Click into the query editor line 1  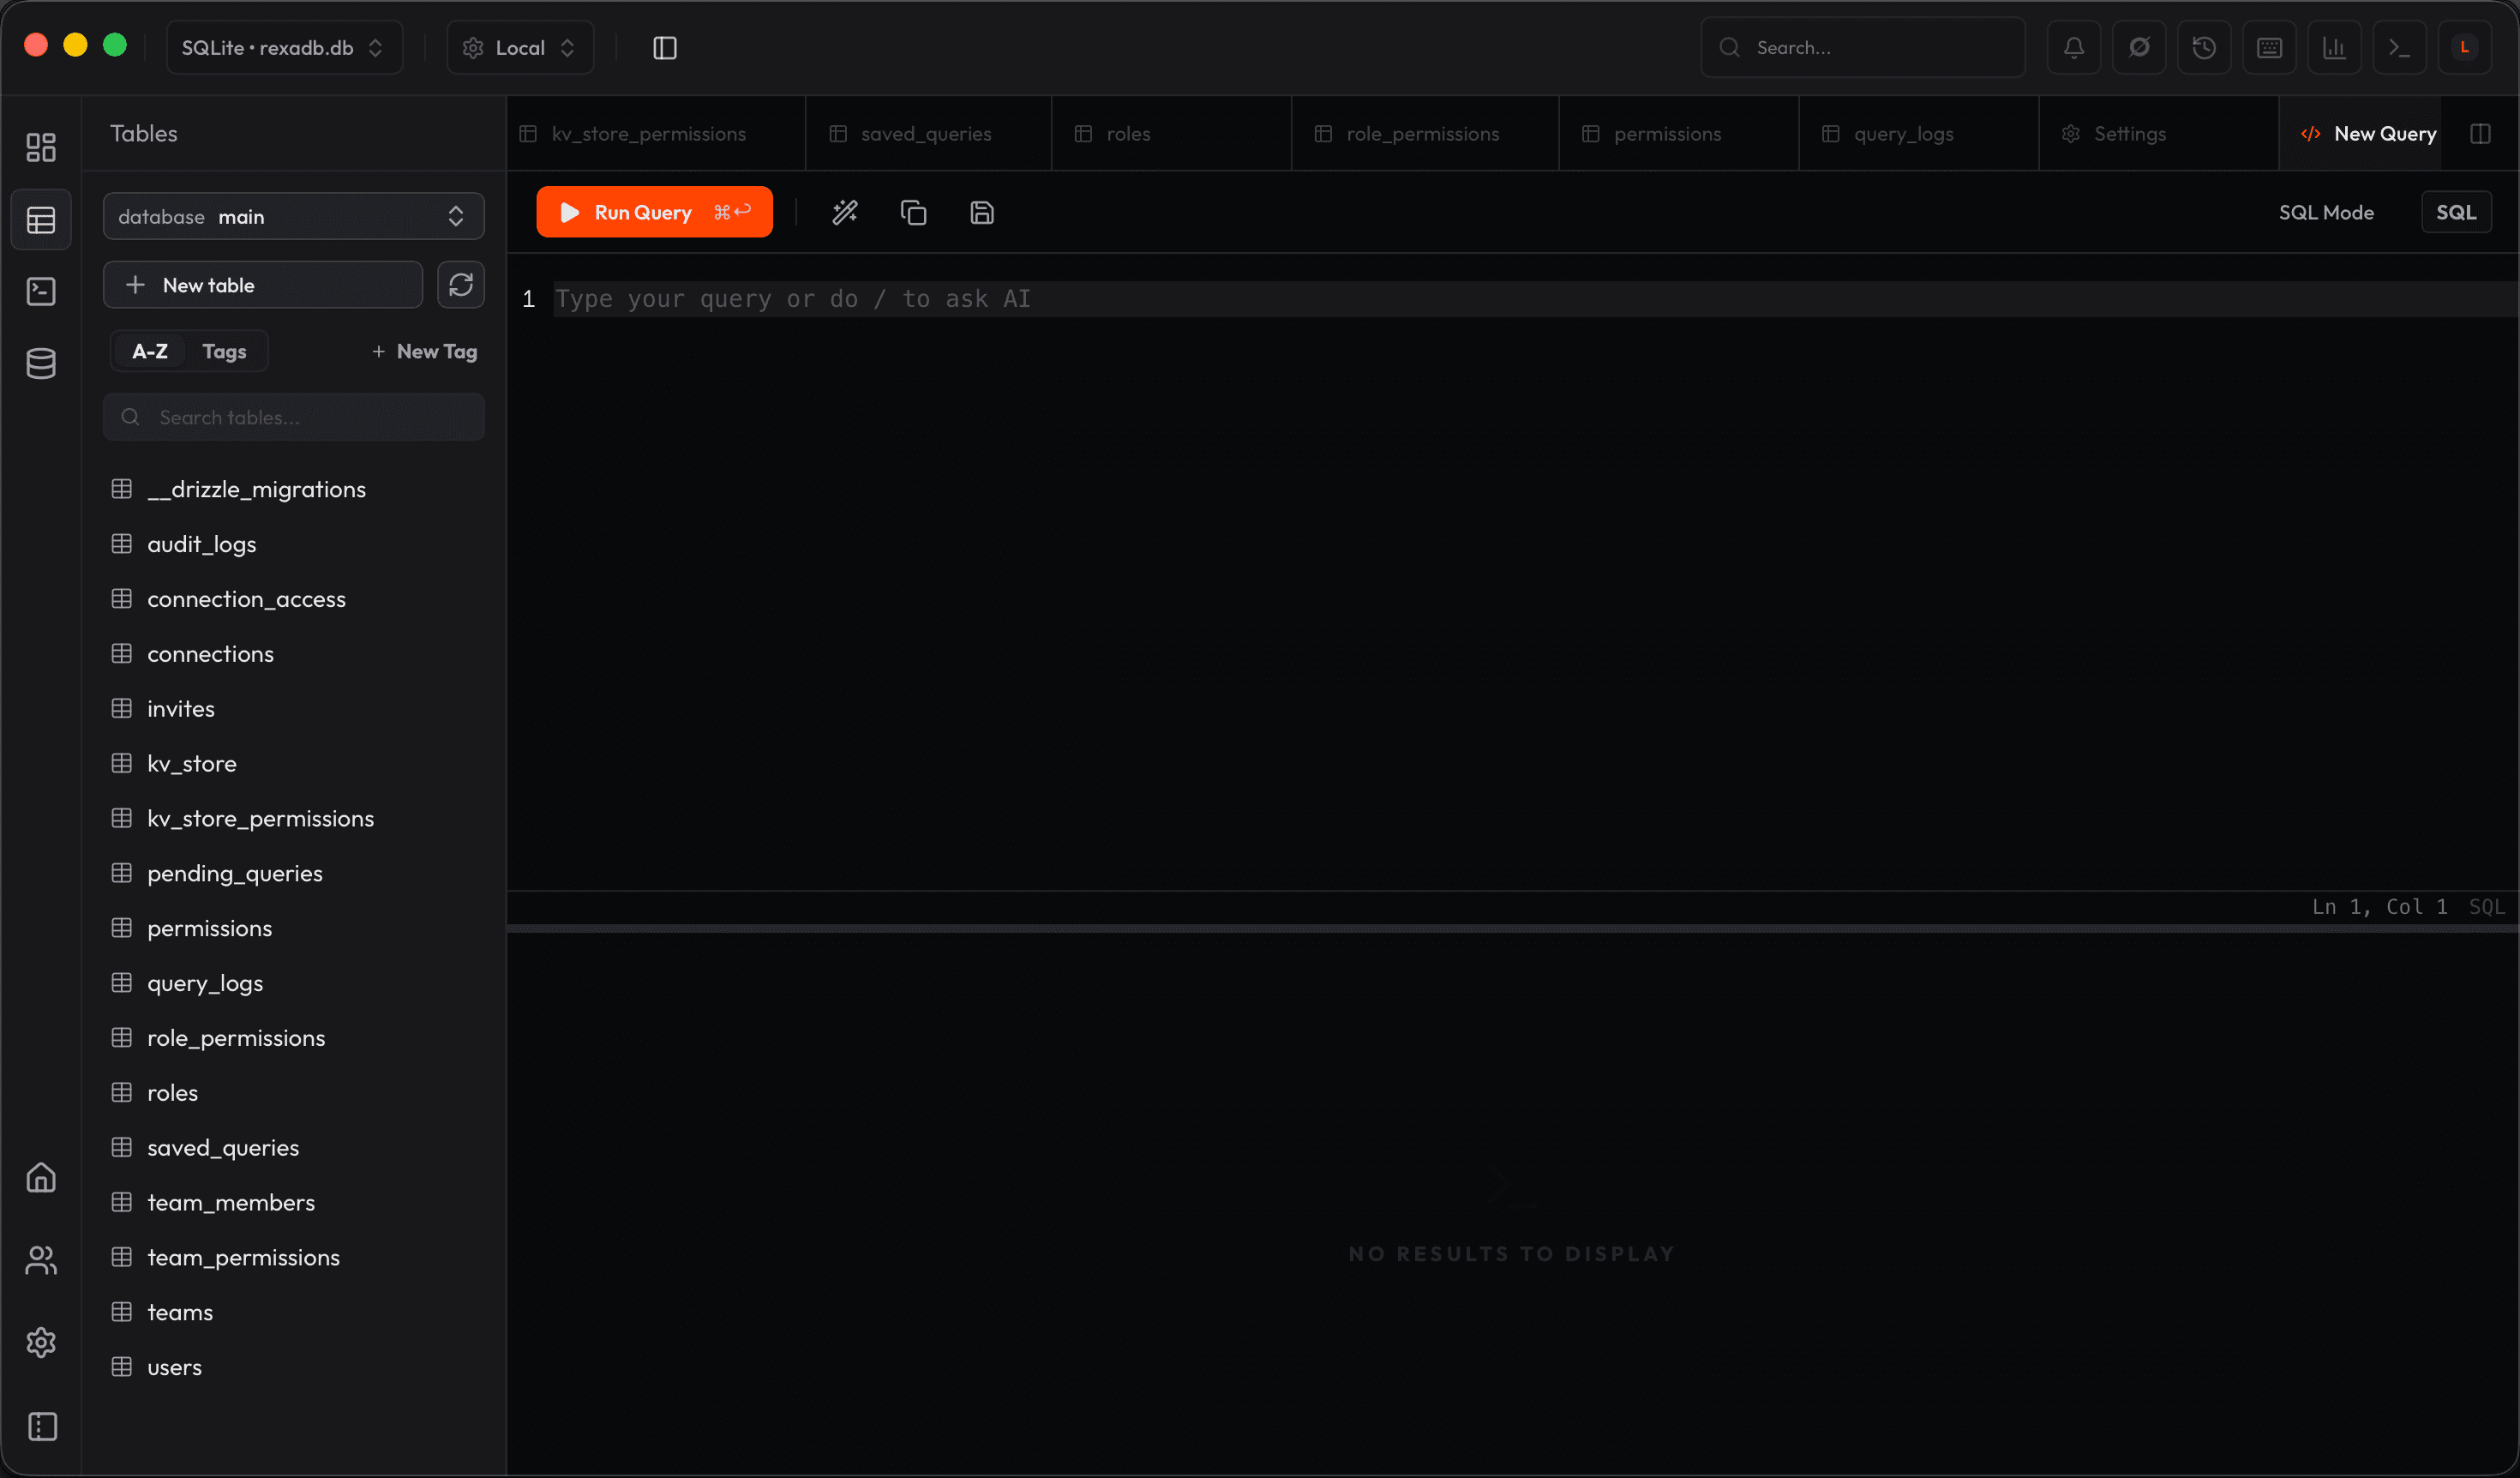tap(1535, 299)
